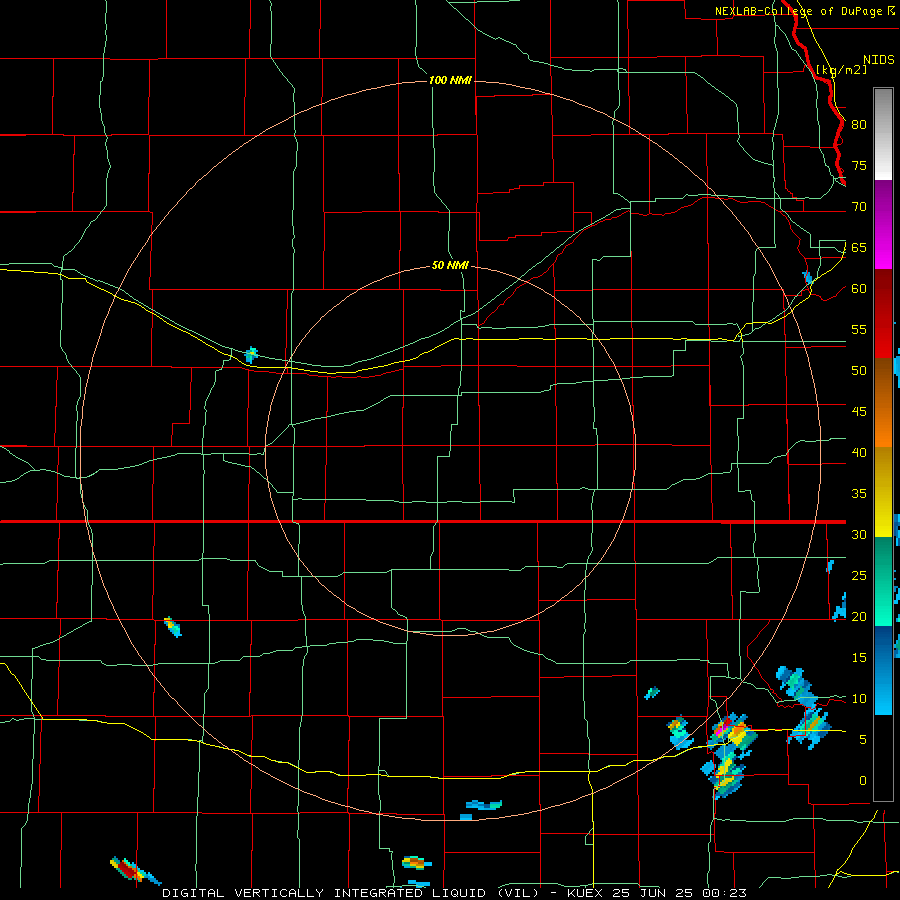
Task: Click the '25' value on the color scale
Action: point(859,575)
